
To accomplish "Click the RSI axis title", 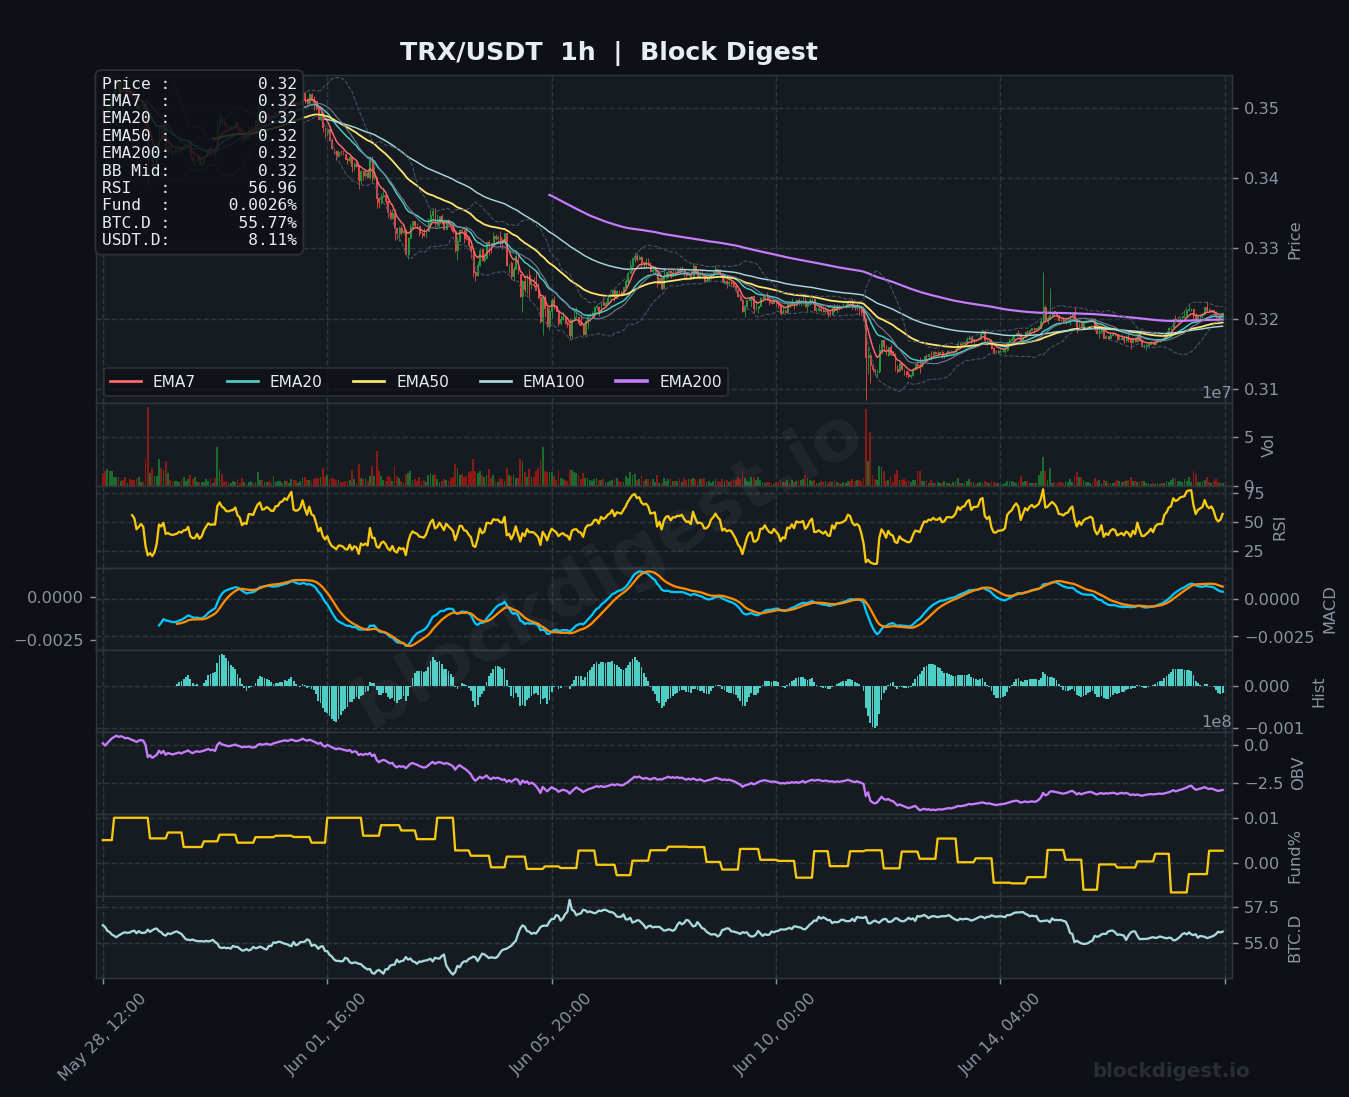I will [x=1280, y=528].
